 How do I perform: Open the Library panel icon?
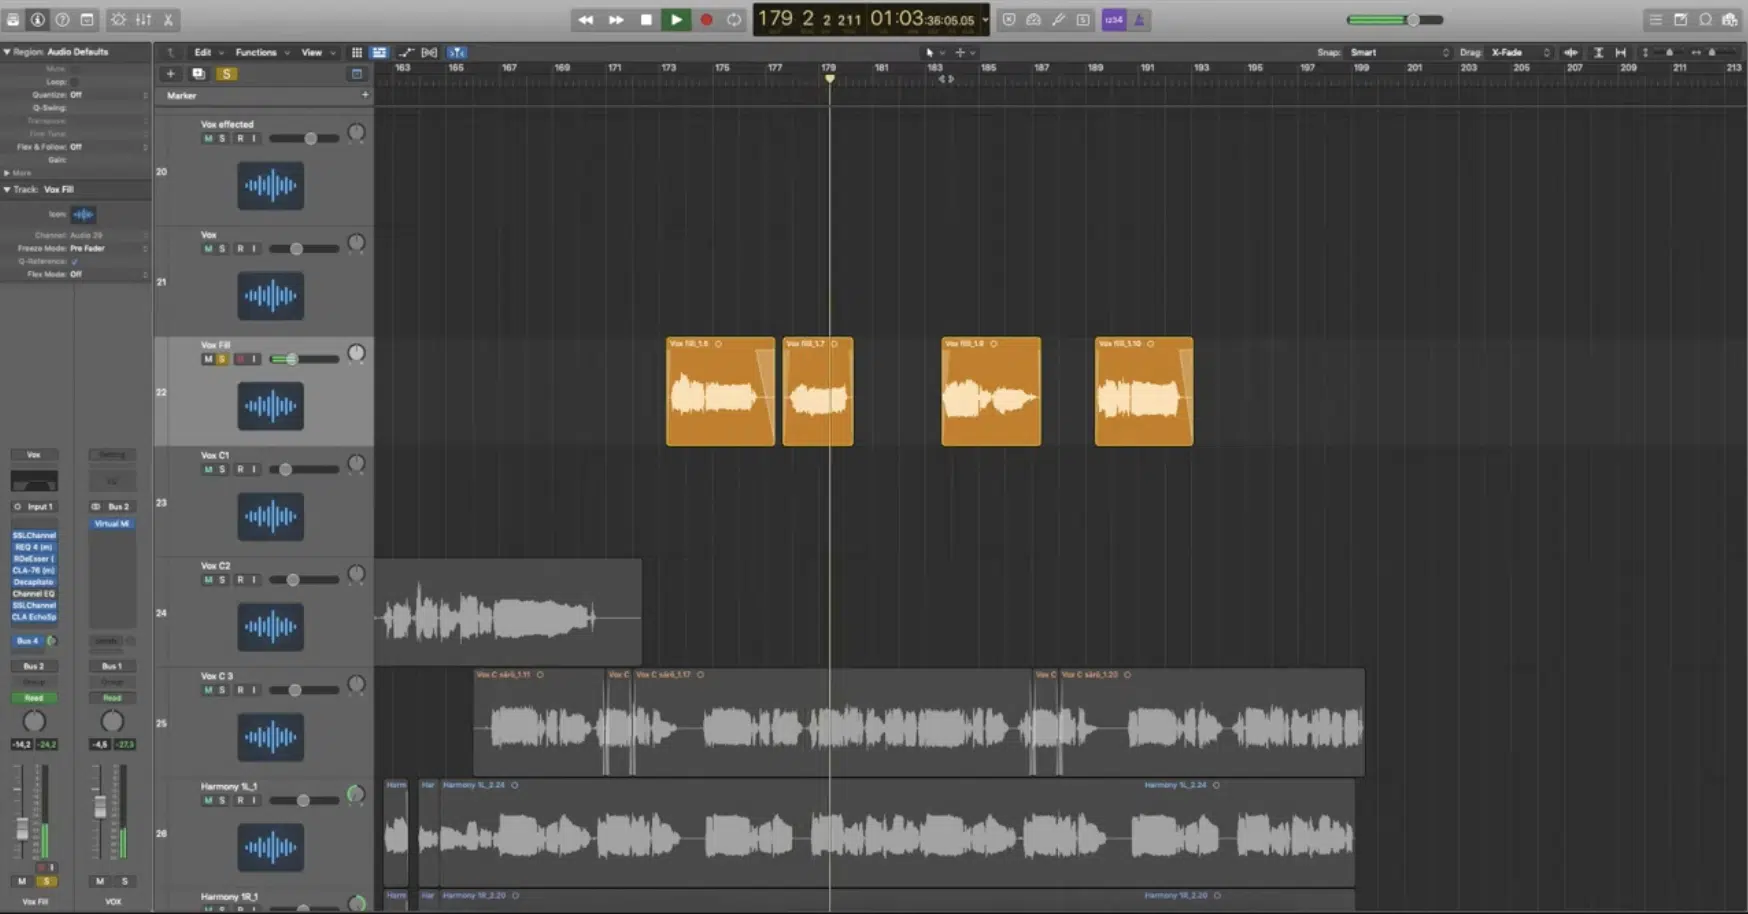click(13, 19)
